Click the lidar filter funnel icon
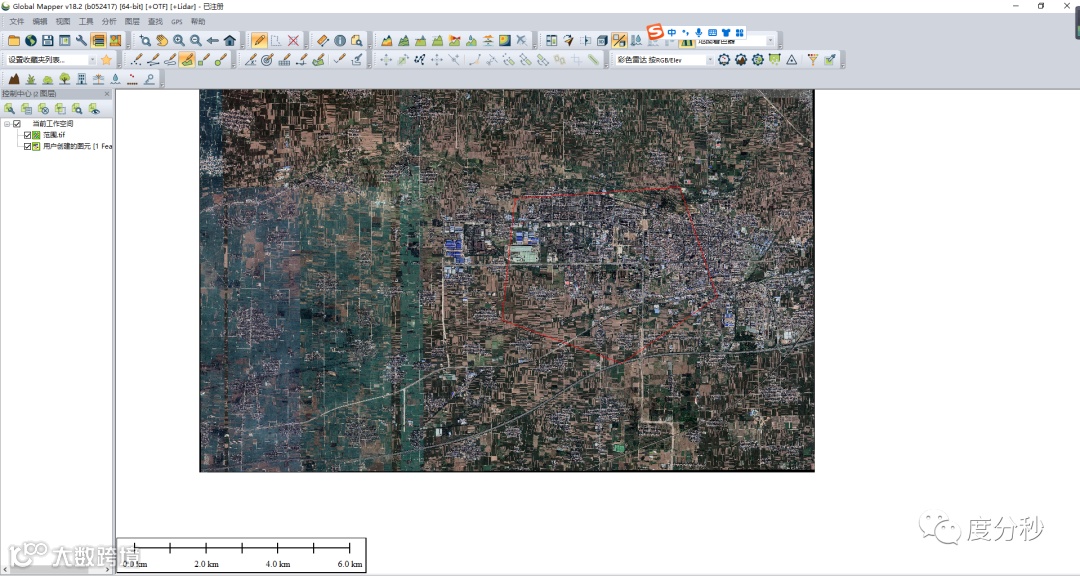 tap(813, 60)
